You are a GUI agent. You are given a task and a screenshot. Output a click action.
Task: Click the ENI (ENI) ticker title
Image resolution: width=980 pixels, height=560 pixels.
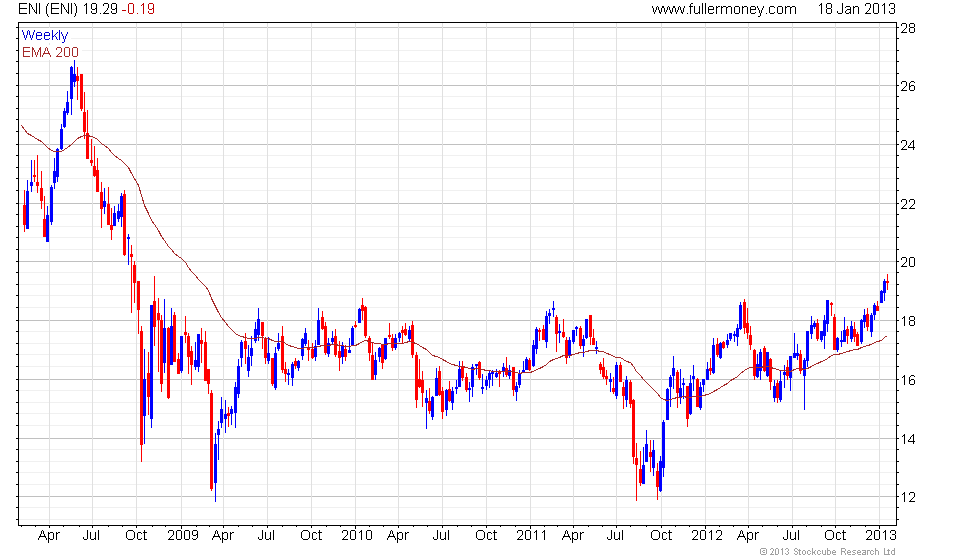pyautogui.click(x=48, y=9)
